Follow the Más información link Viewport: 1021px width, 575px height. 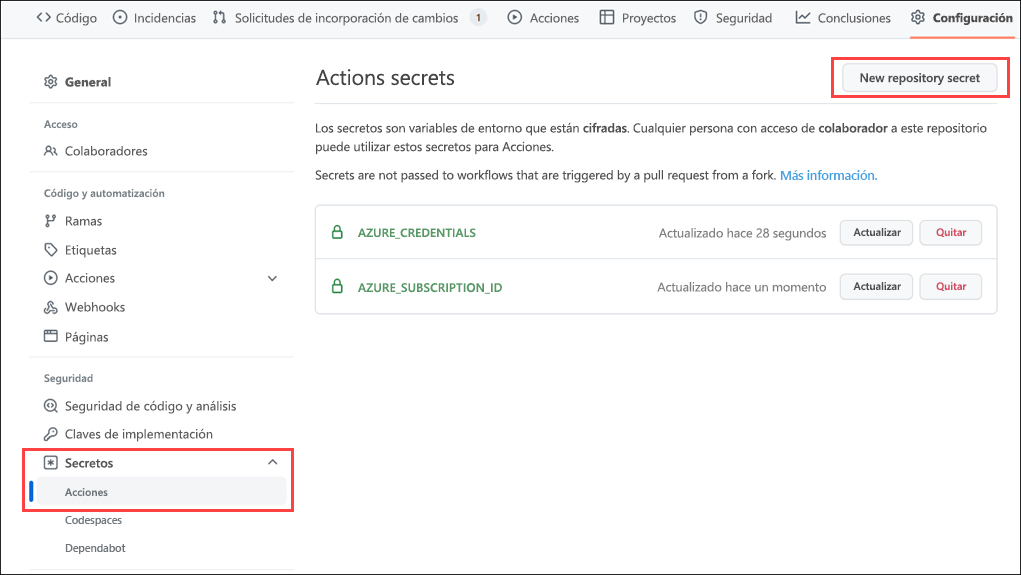(828, 175)
